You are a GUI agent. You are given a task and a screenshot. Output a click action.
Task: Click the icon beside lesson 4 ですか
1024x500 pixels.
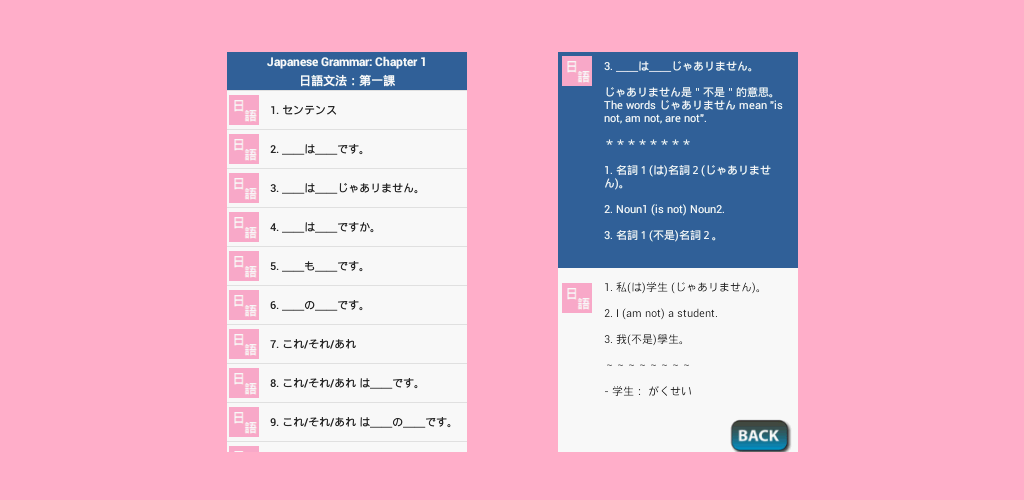(x=244, y=227)
